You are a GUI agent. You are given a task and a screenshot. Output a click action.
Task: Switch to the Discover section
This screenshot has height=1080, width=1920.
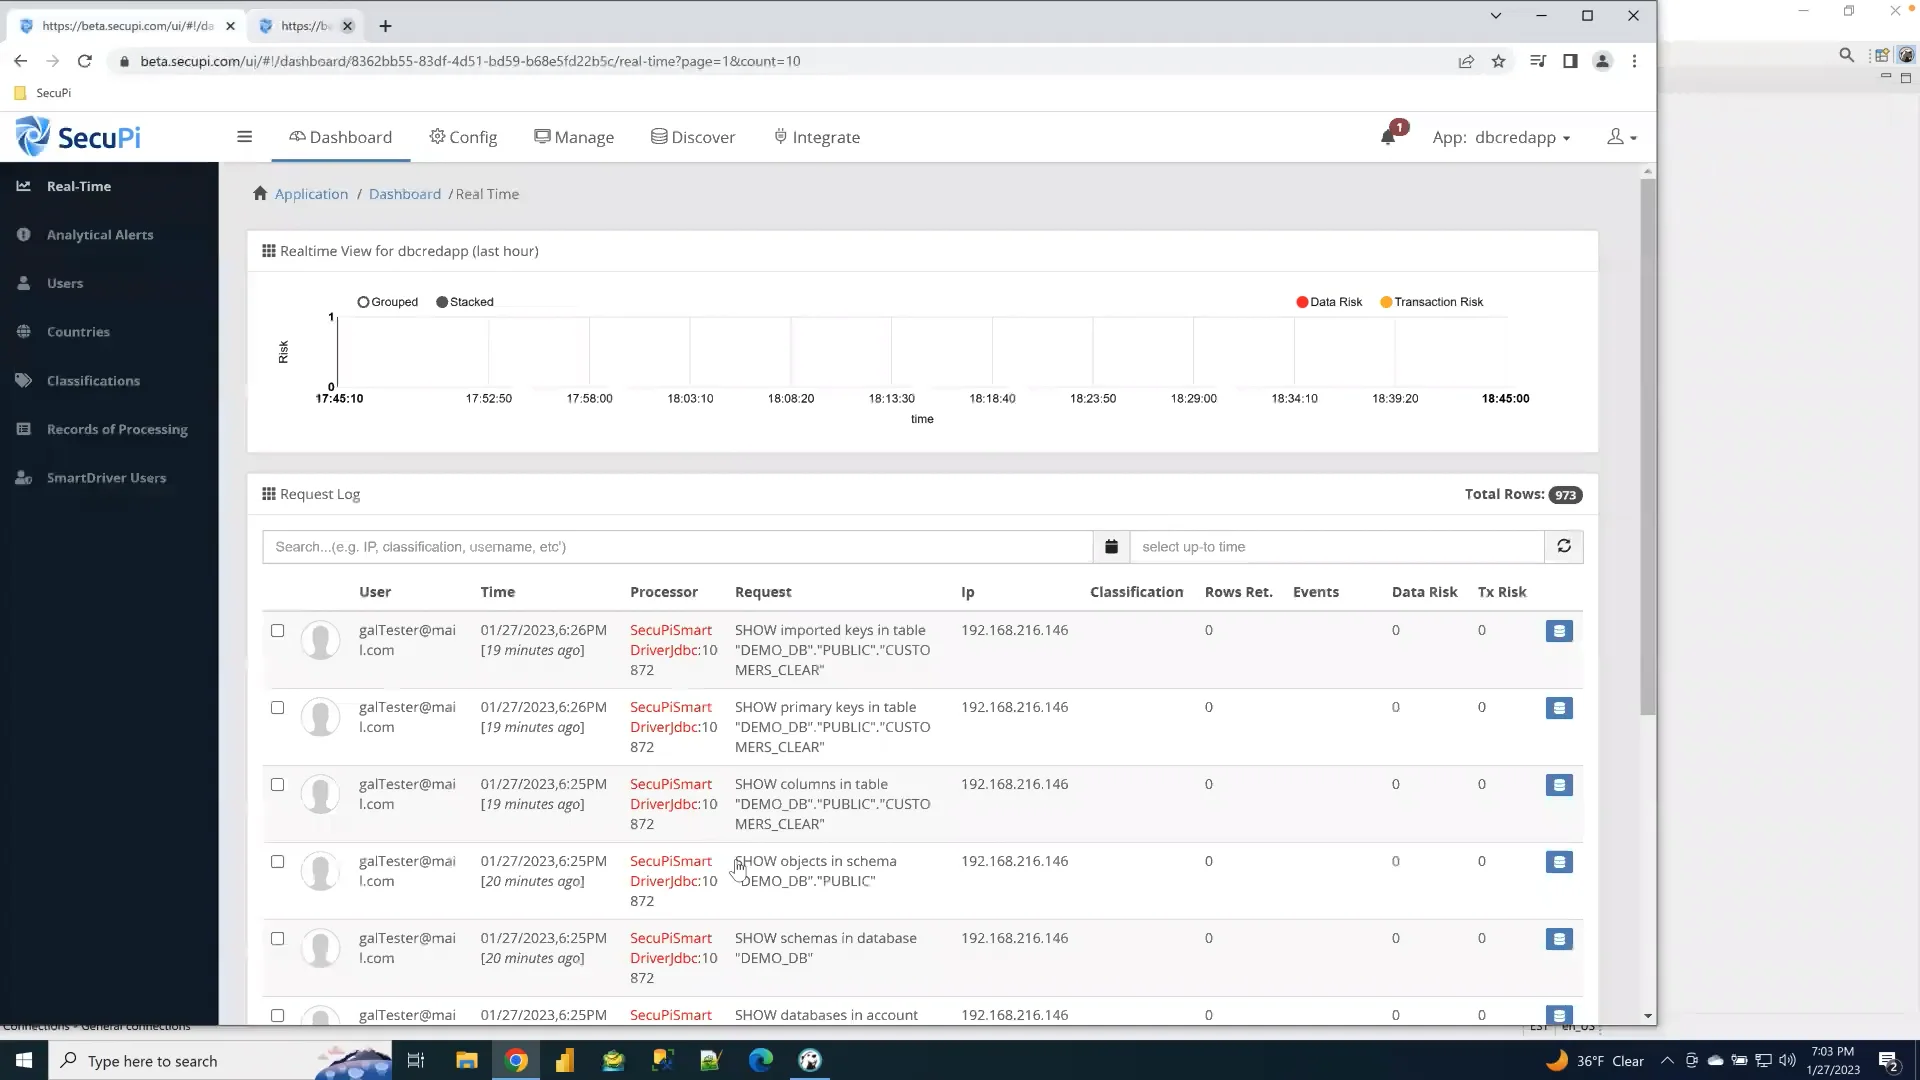[693, 137]
